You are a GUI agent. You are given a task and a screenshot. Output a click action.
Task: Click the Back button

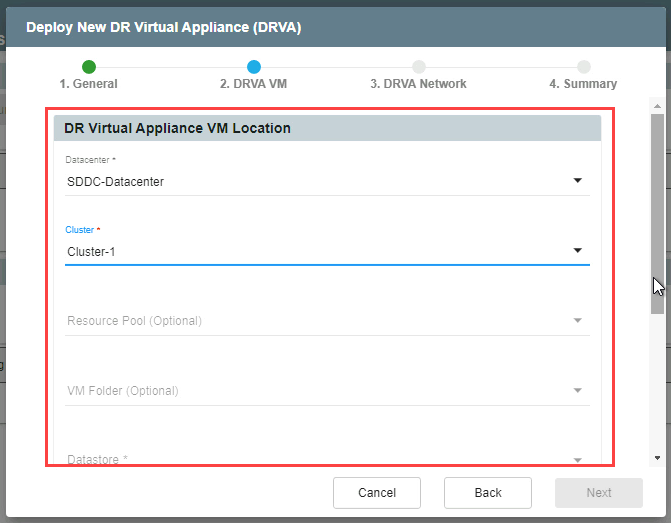(x=487, y=493)
